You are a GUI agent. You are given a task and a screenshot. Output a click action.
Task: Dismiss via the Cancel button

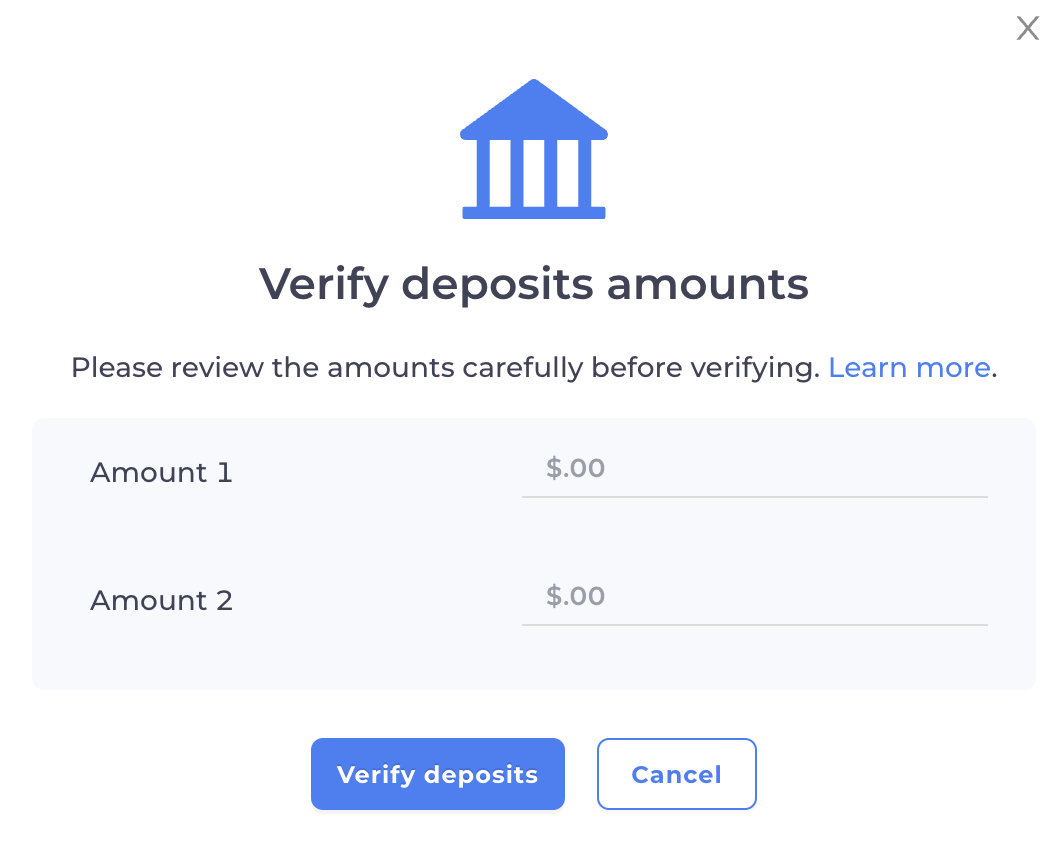[x=676, y=774]
